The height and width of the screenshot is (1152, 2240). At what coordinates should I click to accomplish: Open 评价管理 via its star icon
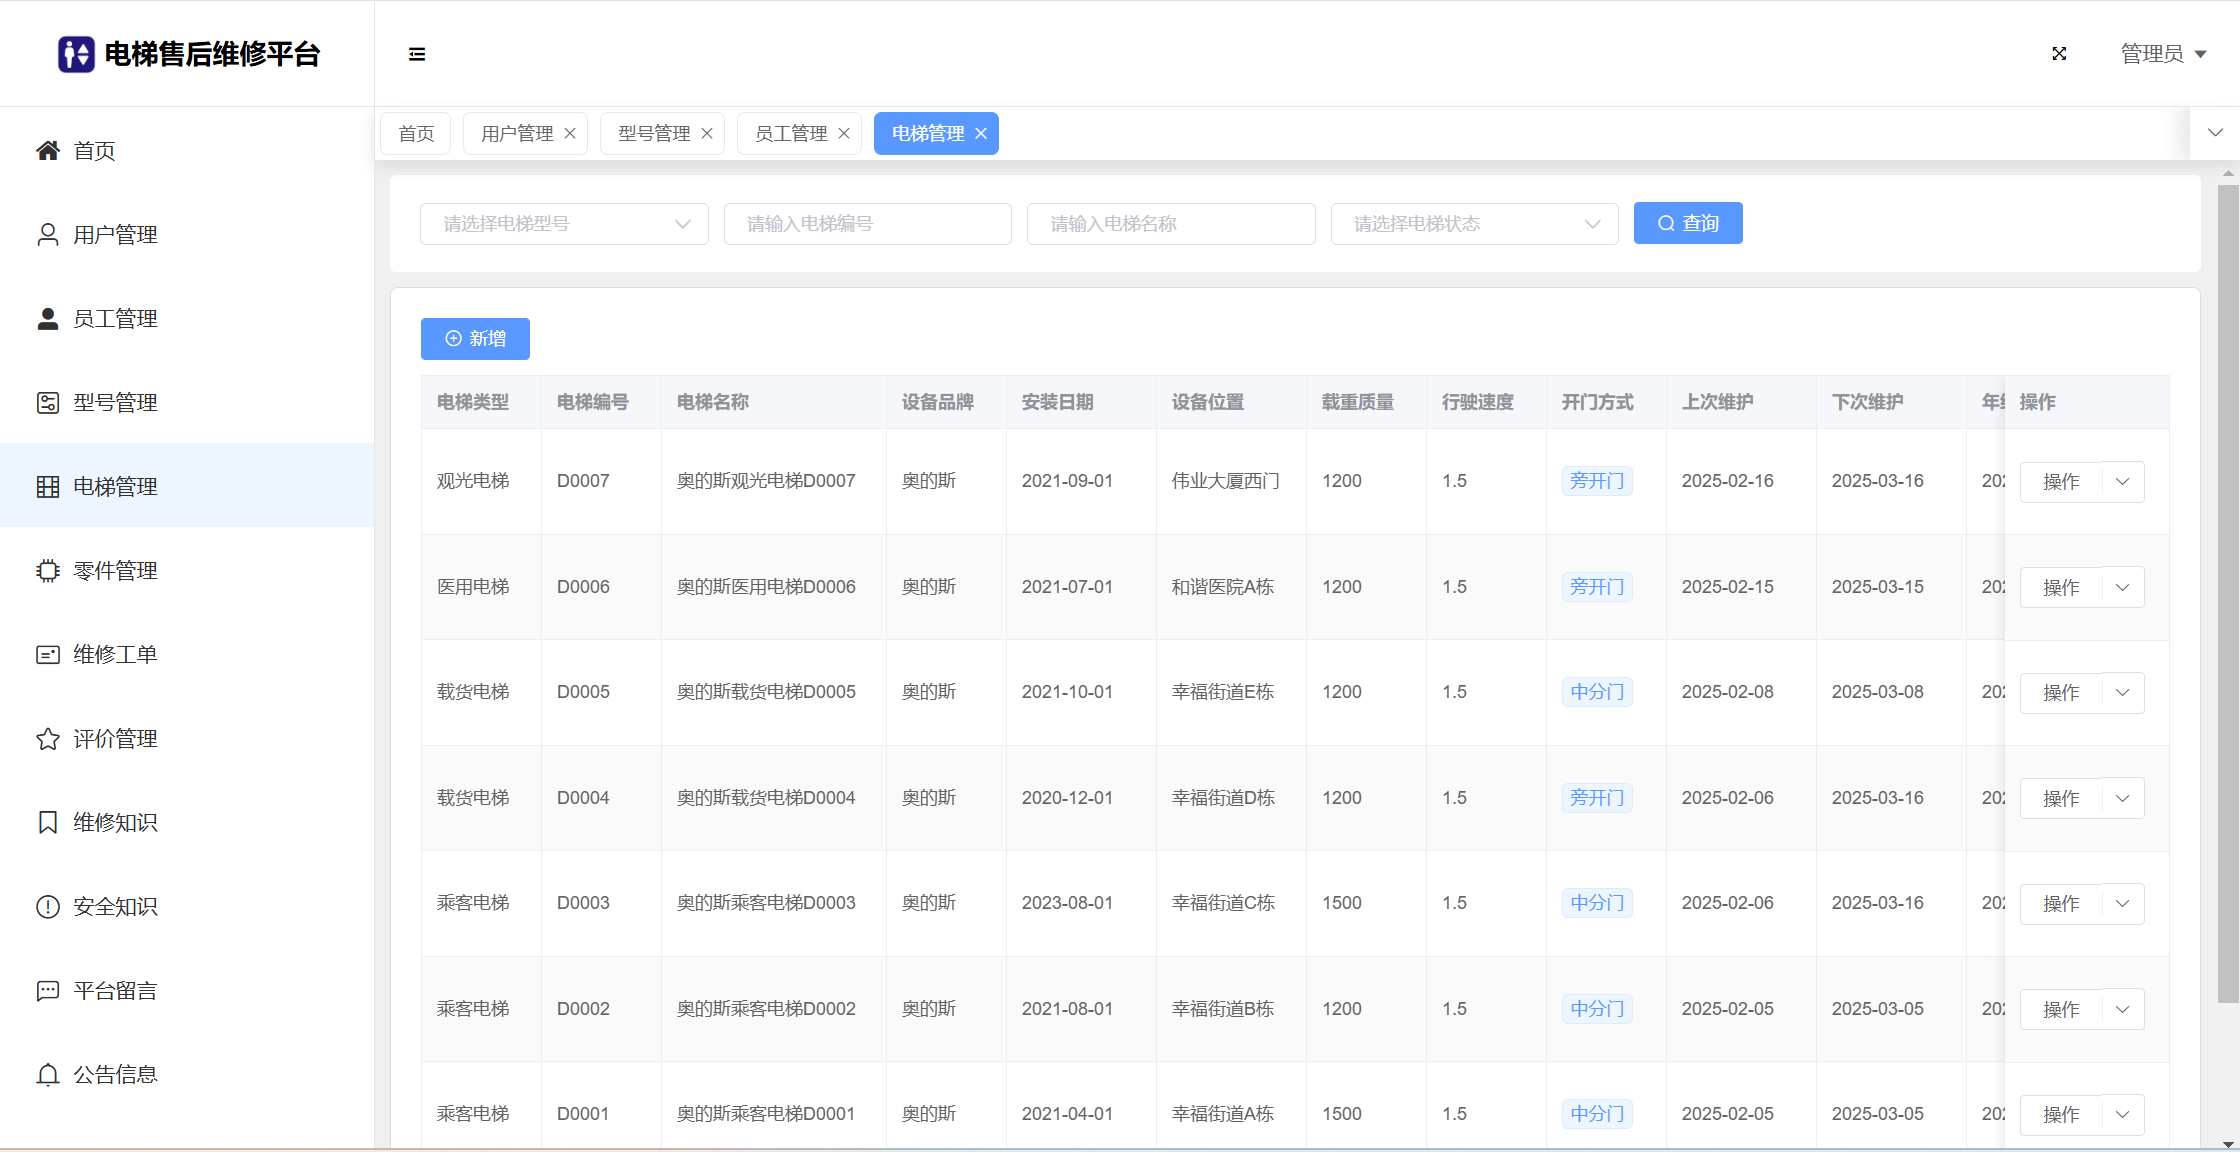coord(48,739)
